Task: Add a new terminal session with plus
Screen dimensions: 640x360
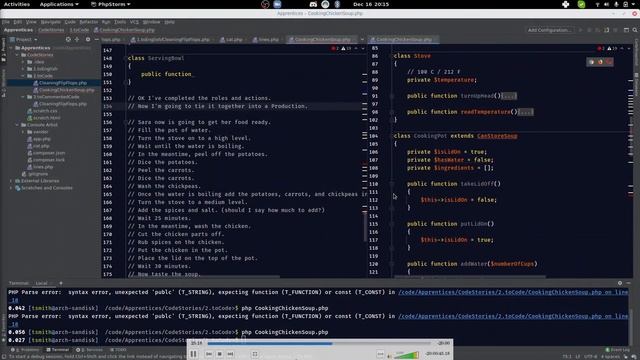Action: click(x=61, y=283)
